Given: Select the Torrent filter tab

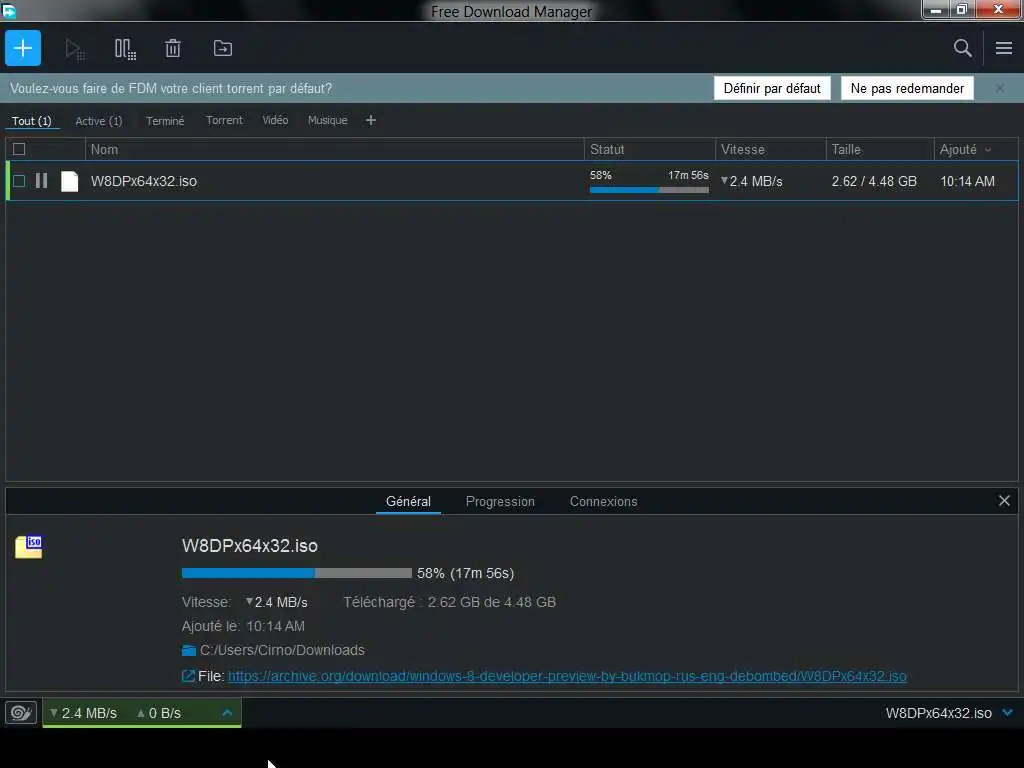Looking at the screenshot, I should (224, 120).
